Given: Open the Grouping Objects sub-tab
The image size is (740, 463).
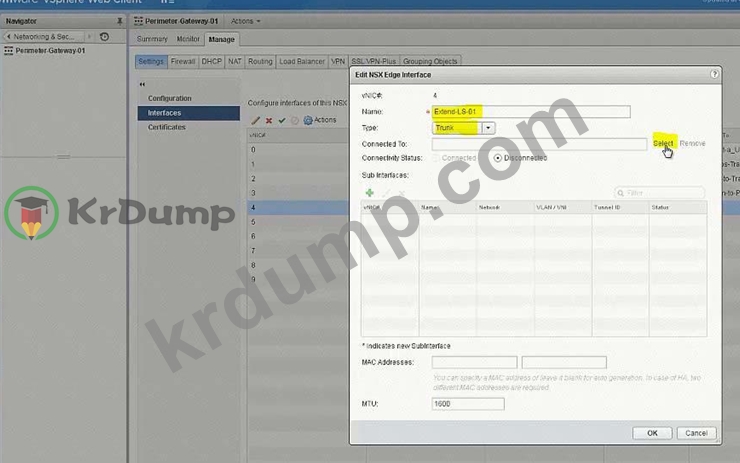Looking at the screenshot, I should click(x=430, y=61).
